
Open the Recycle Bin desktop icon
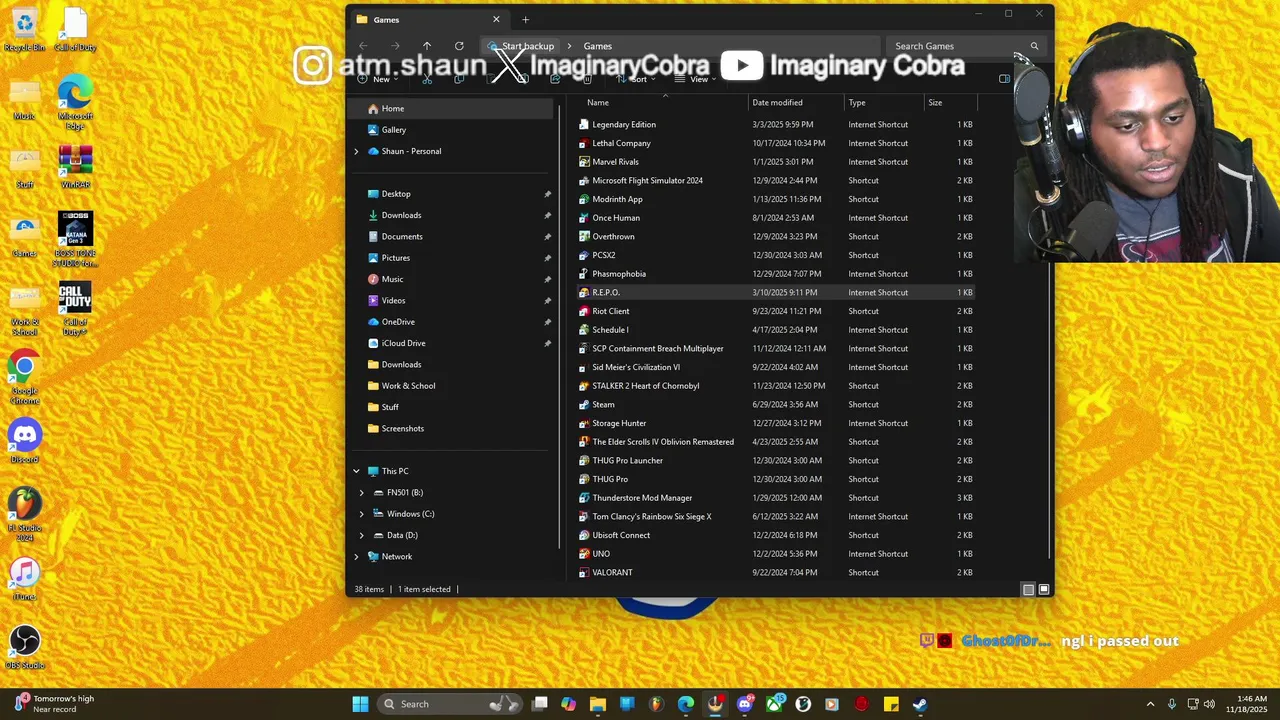[24, 30]
